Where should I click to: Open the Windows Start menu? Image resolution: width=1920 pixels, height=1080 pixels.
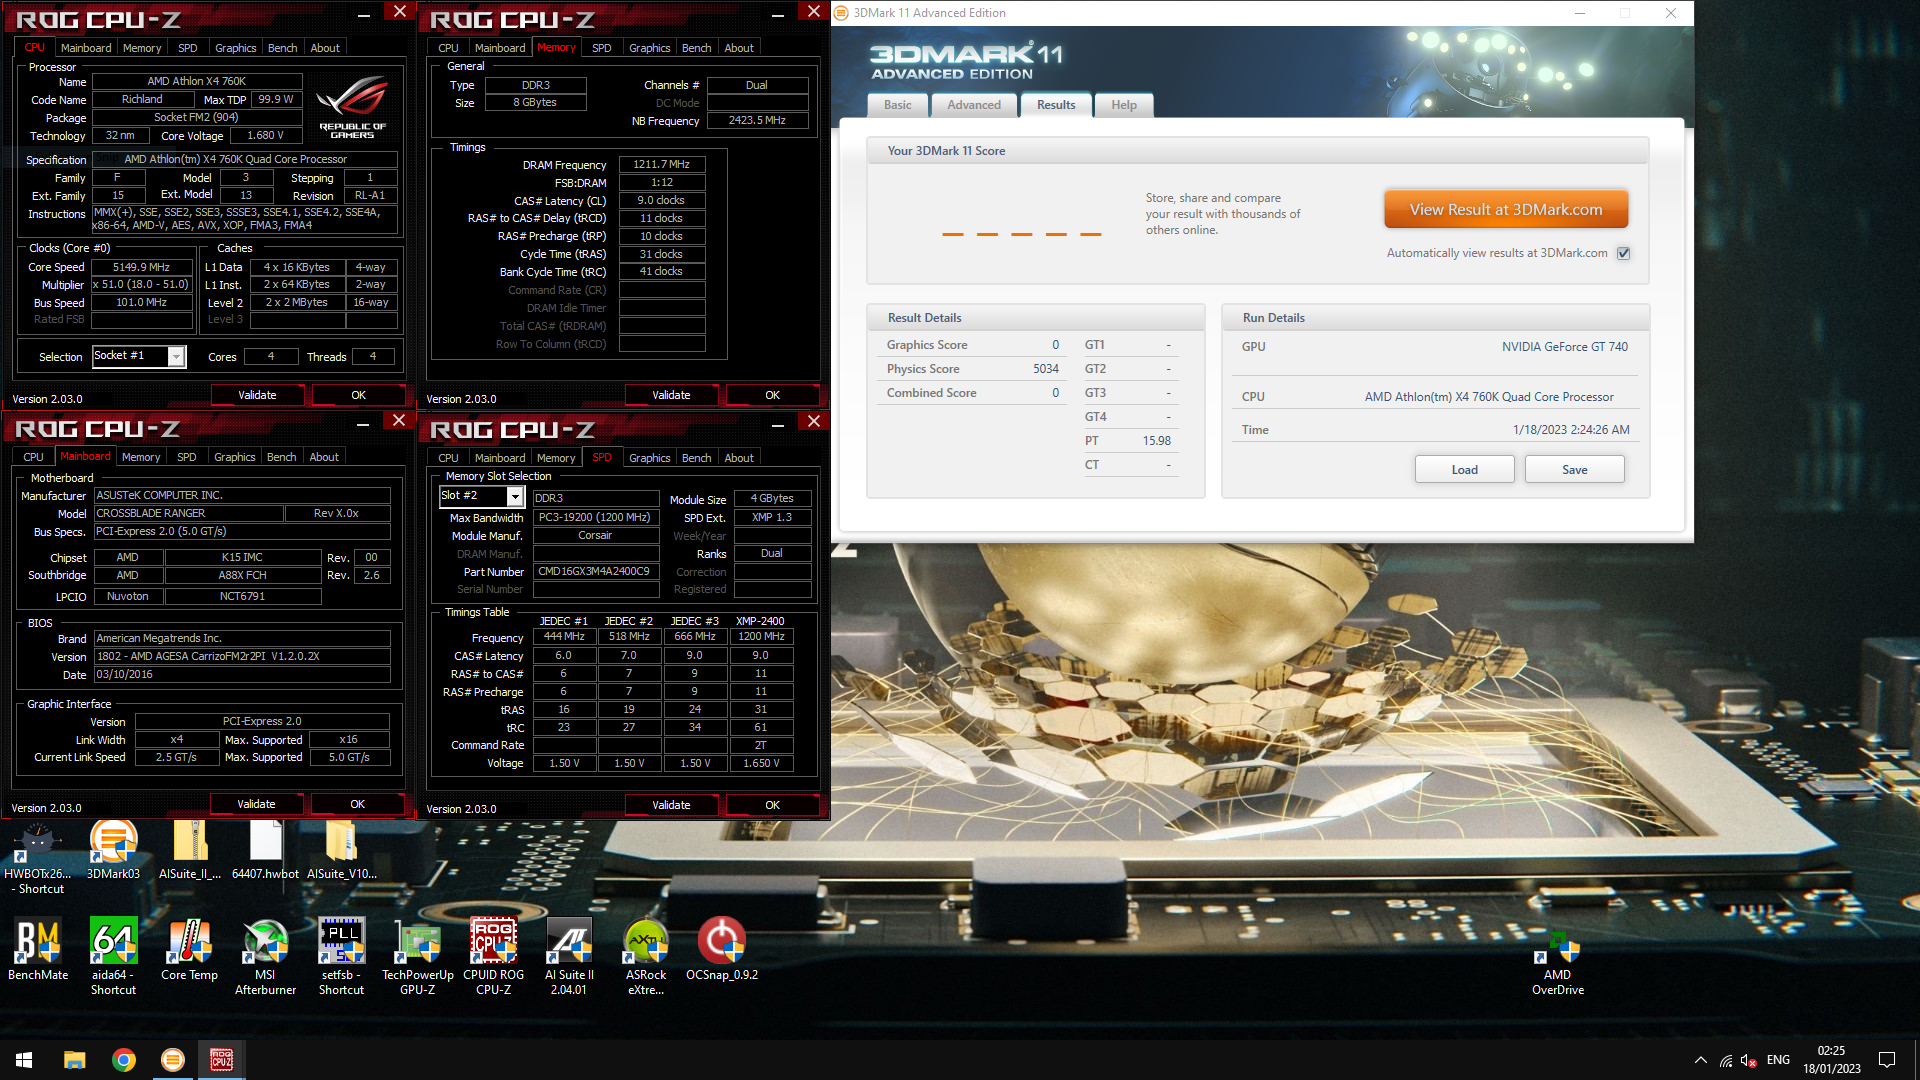24,1060
